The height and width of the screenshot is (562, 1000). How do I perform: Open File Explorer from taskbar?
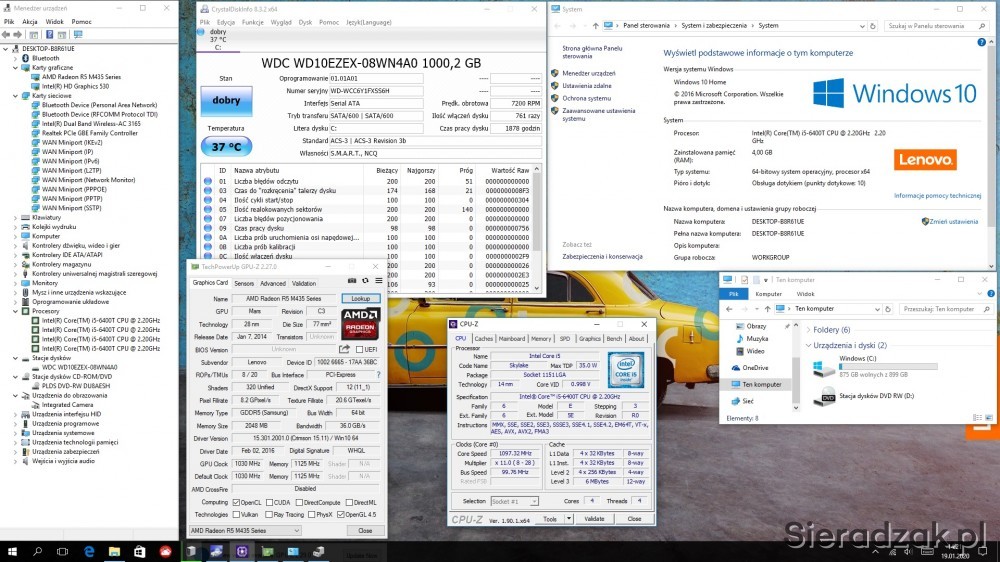click(x=114, y=551)
